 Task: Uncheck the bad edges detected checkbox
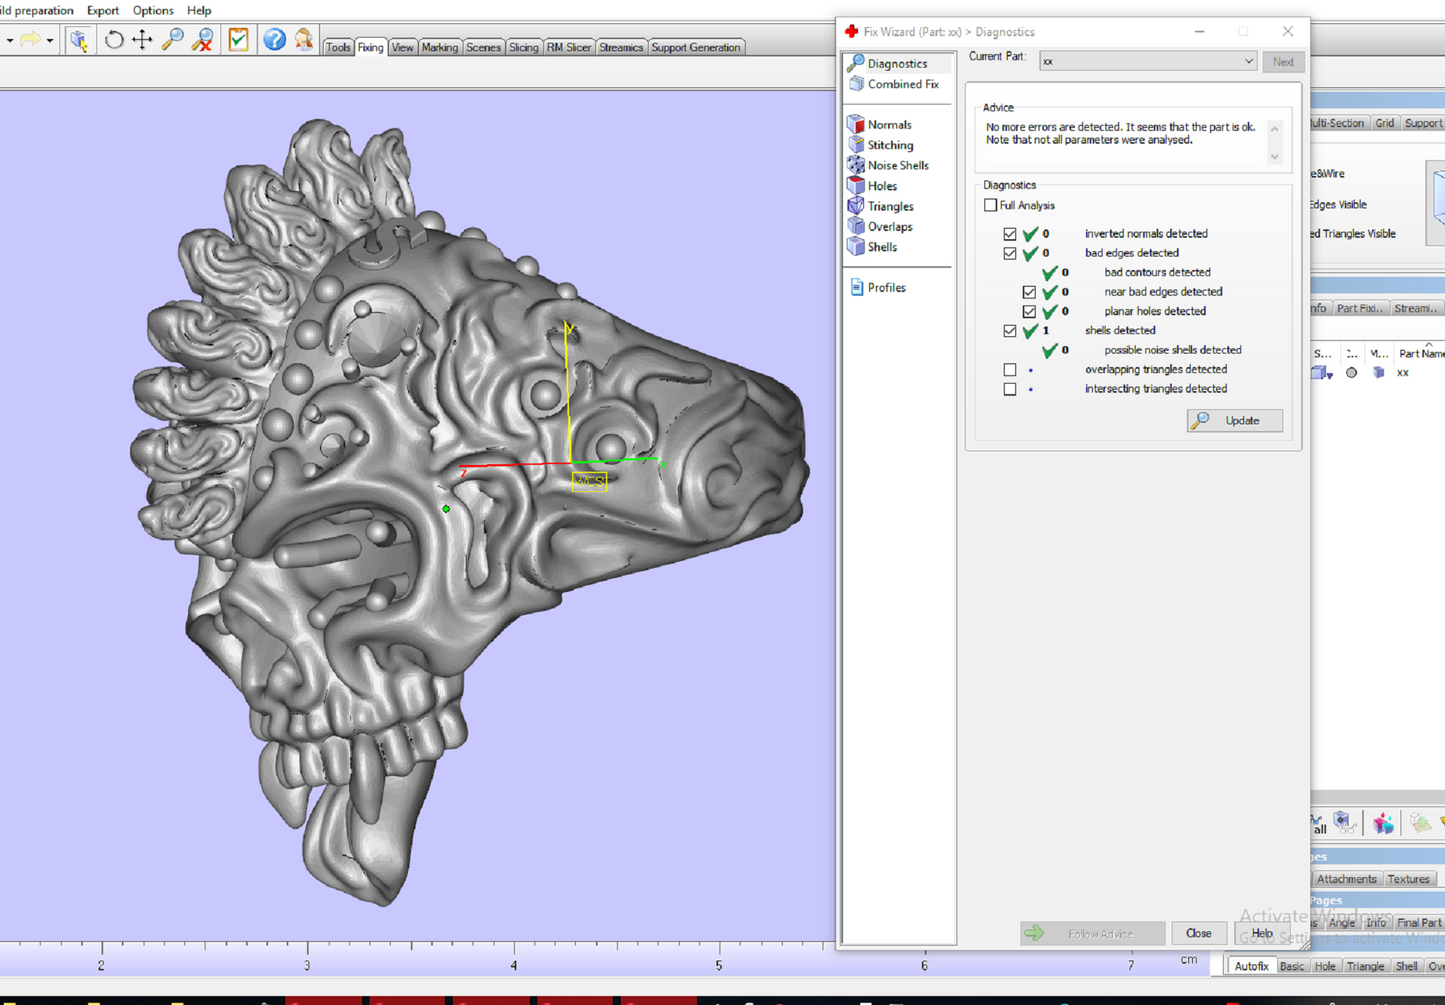[x=1010, y=253]
